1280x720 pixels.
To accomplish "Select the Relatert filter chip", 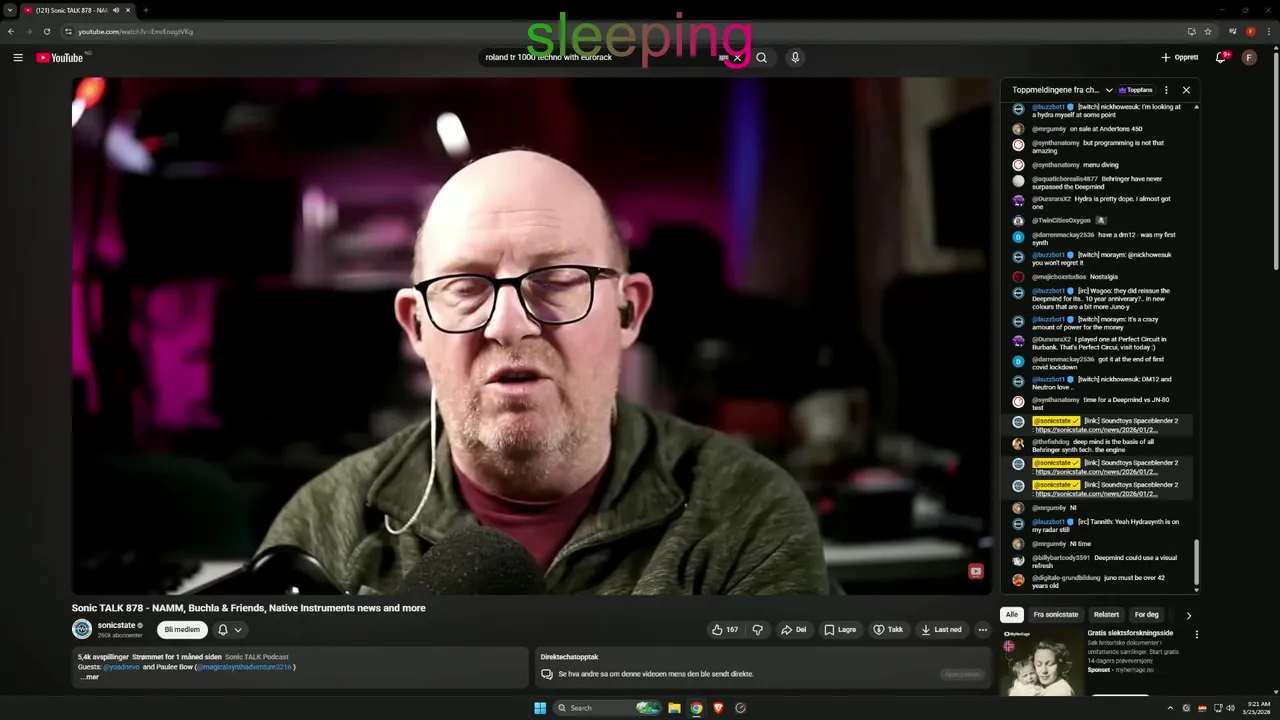I will tap(1106, 615).
